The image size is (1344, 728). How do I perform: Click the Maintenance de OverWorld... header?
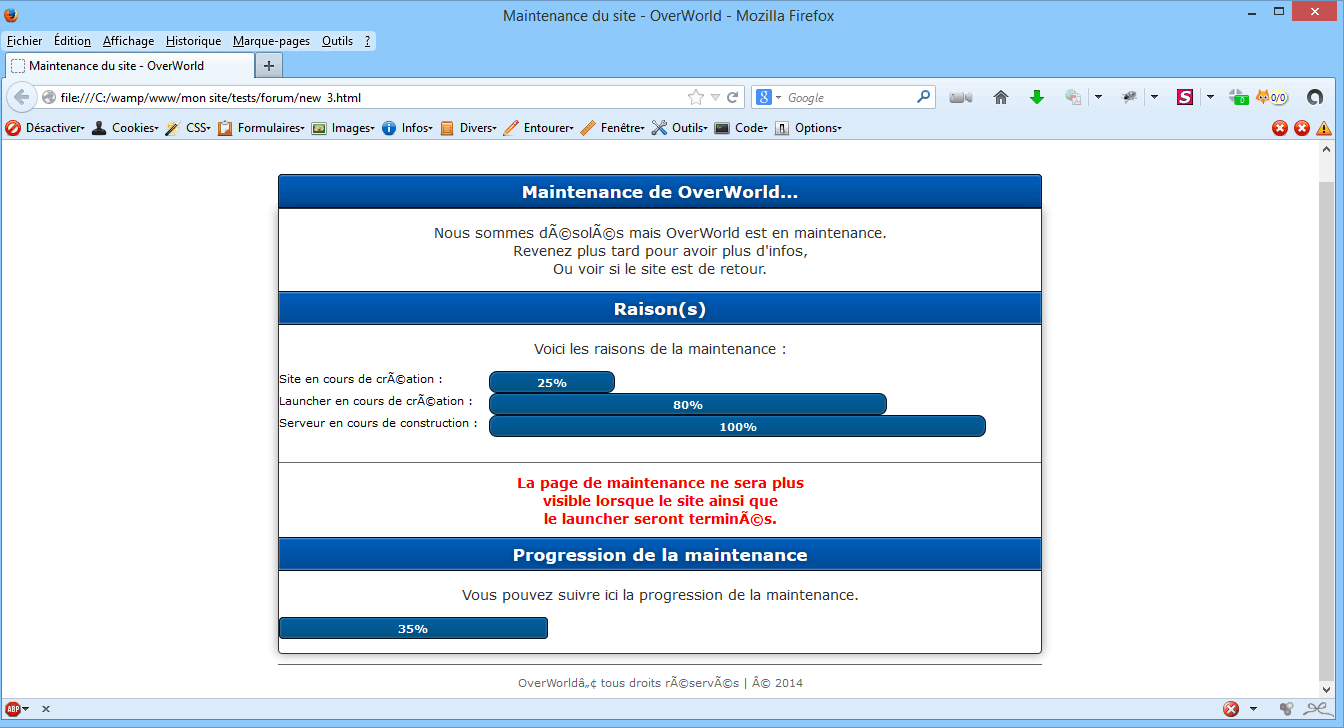click(x=660, y=192)
